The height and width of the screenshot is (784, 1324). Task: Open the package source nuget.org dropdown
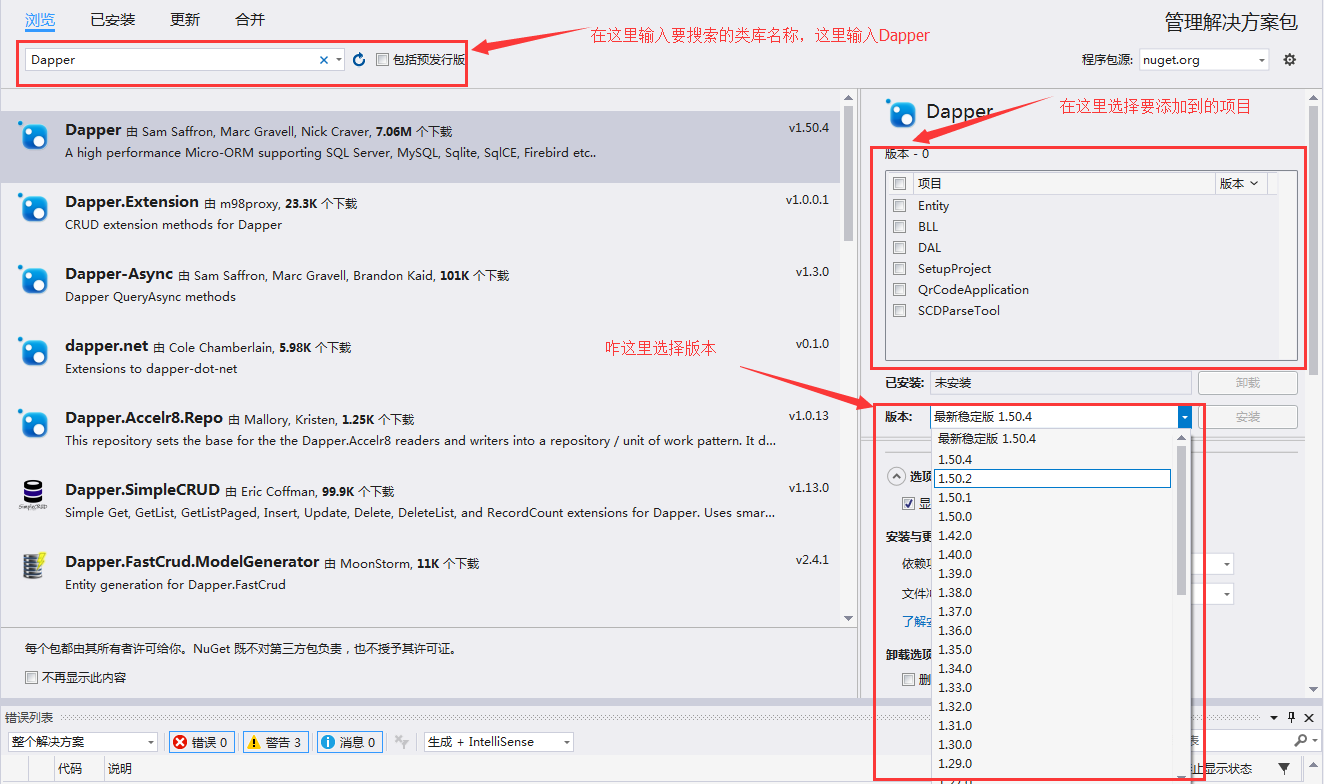(1204, 60)
